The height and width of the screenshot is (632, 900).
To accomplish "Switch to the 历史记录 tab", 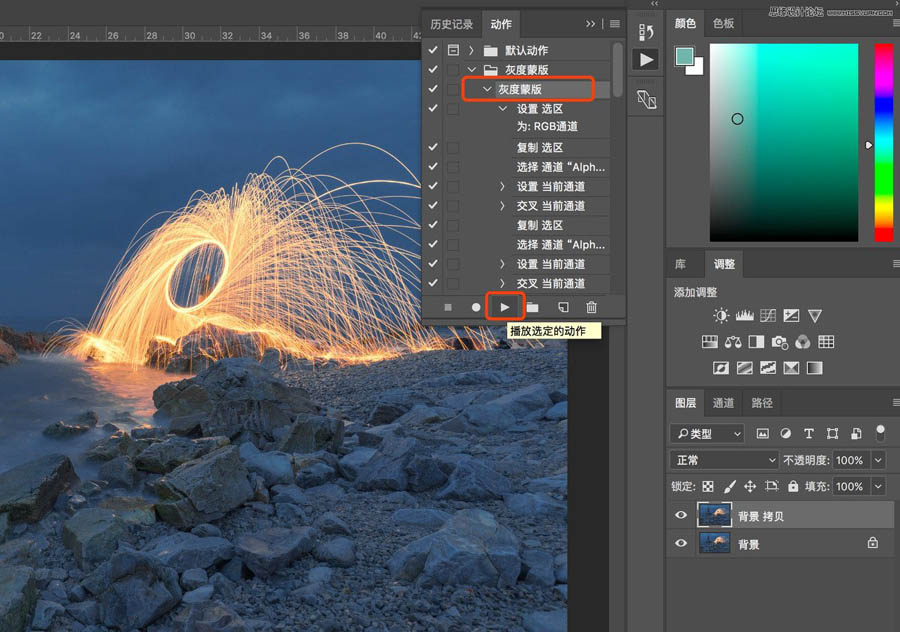I will 451,24.
